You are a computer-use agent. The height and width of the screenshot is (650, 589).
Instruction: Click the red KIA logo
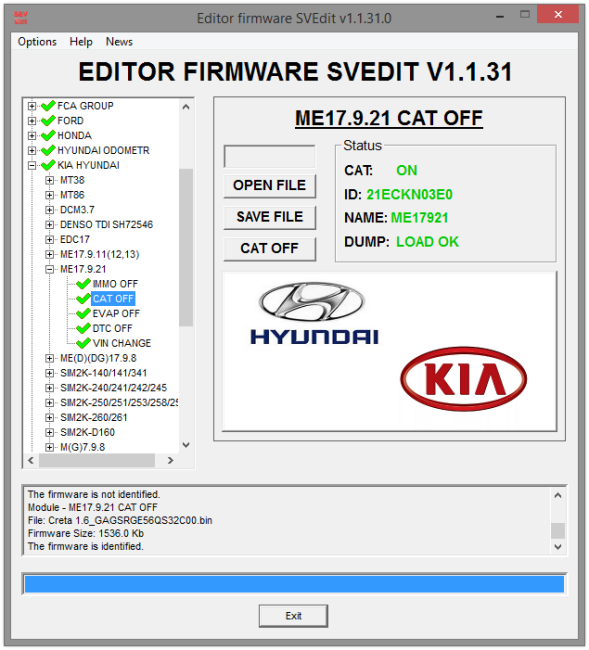(x=463, y=379)
